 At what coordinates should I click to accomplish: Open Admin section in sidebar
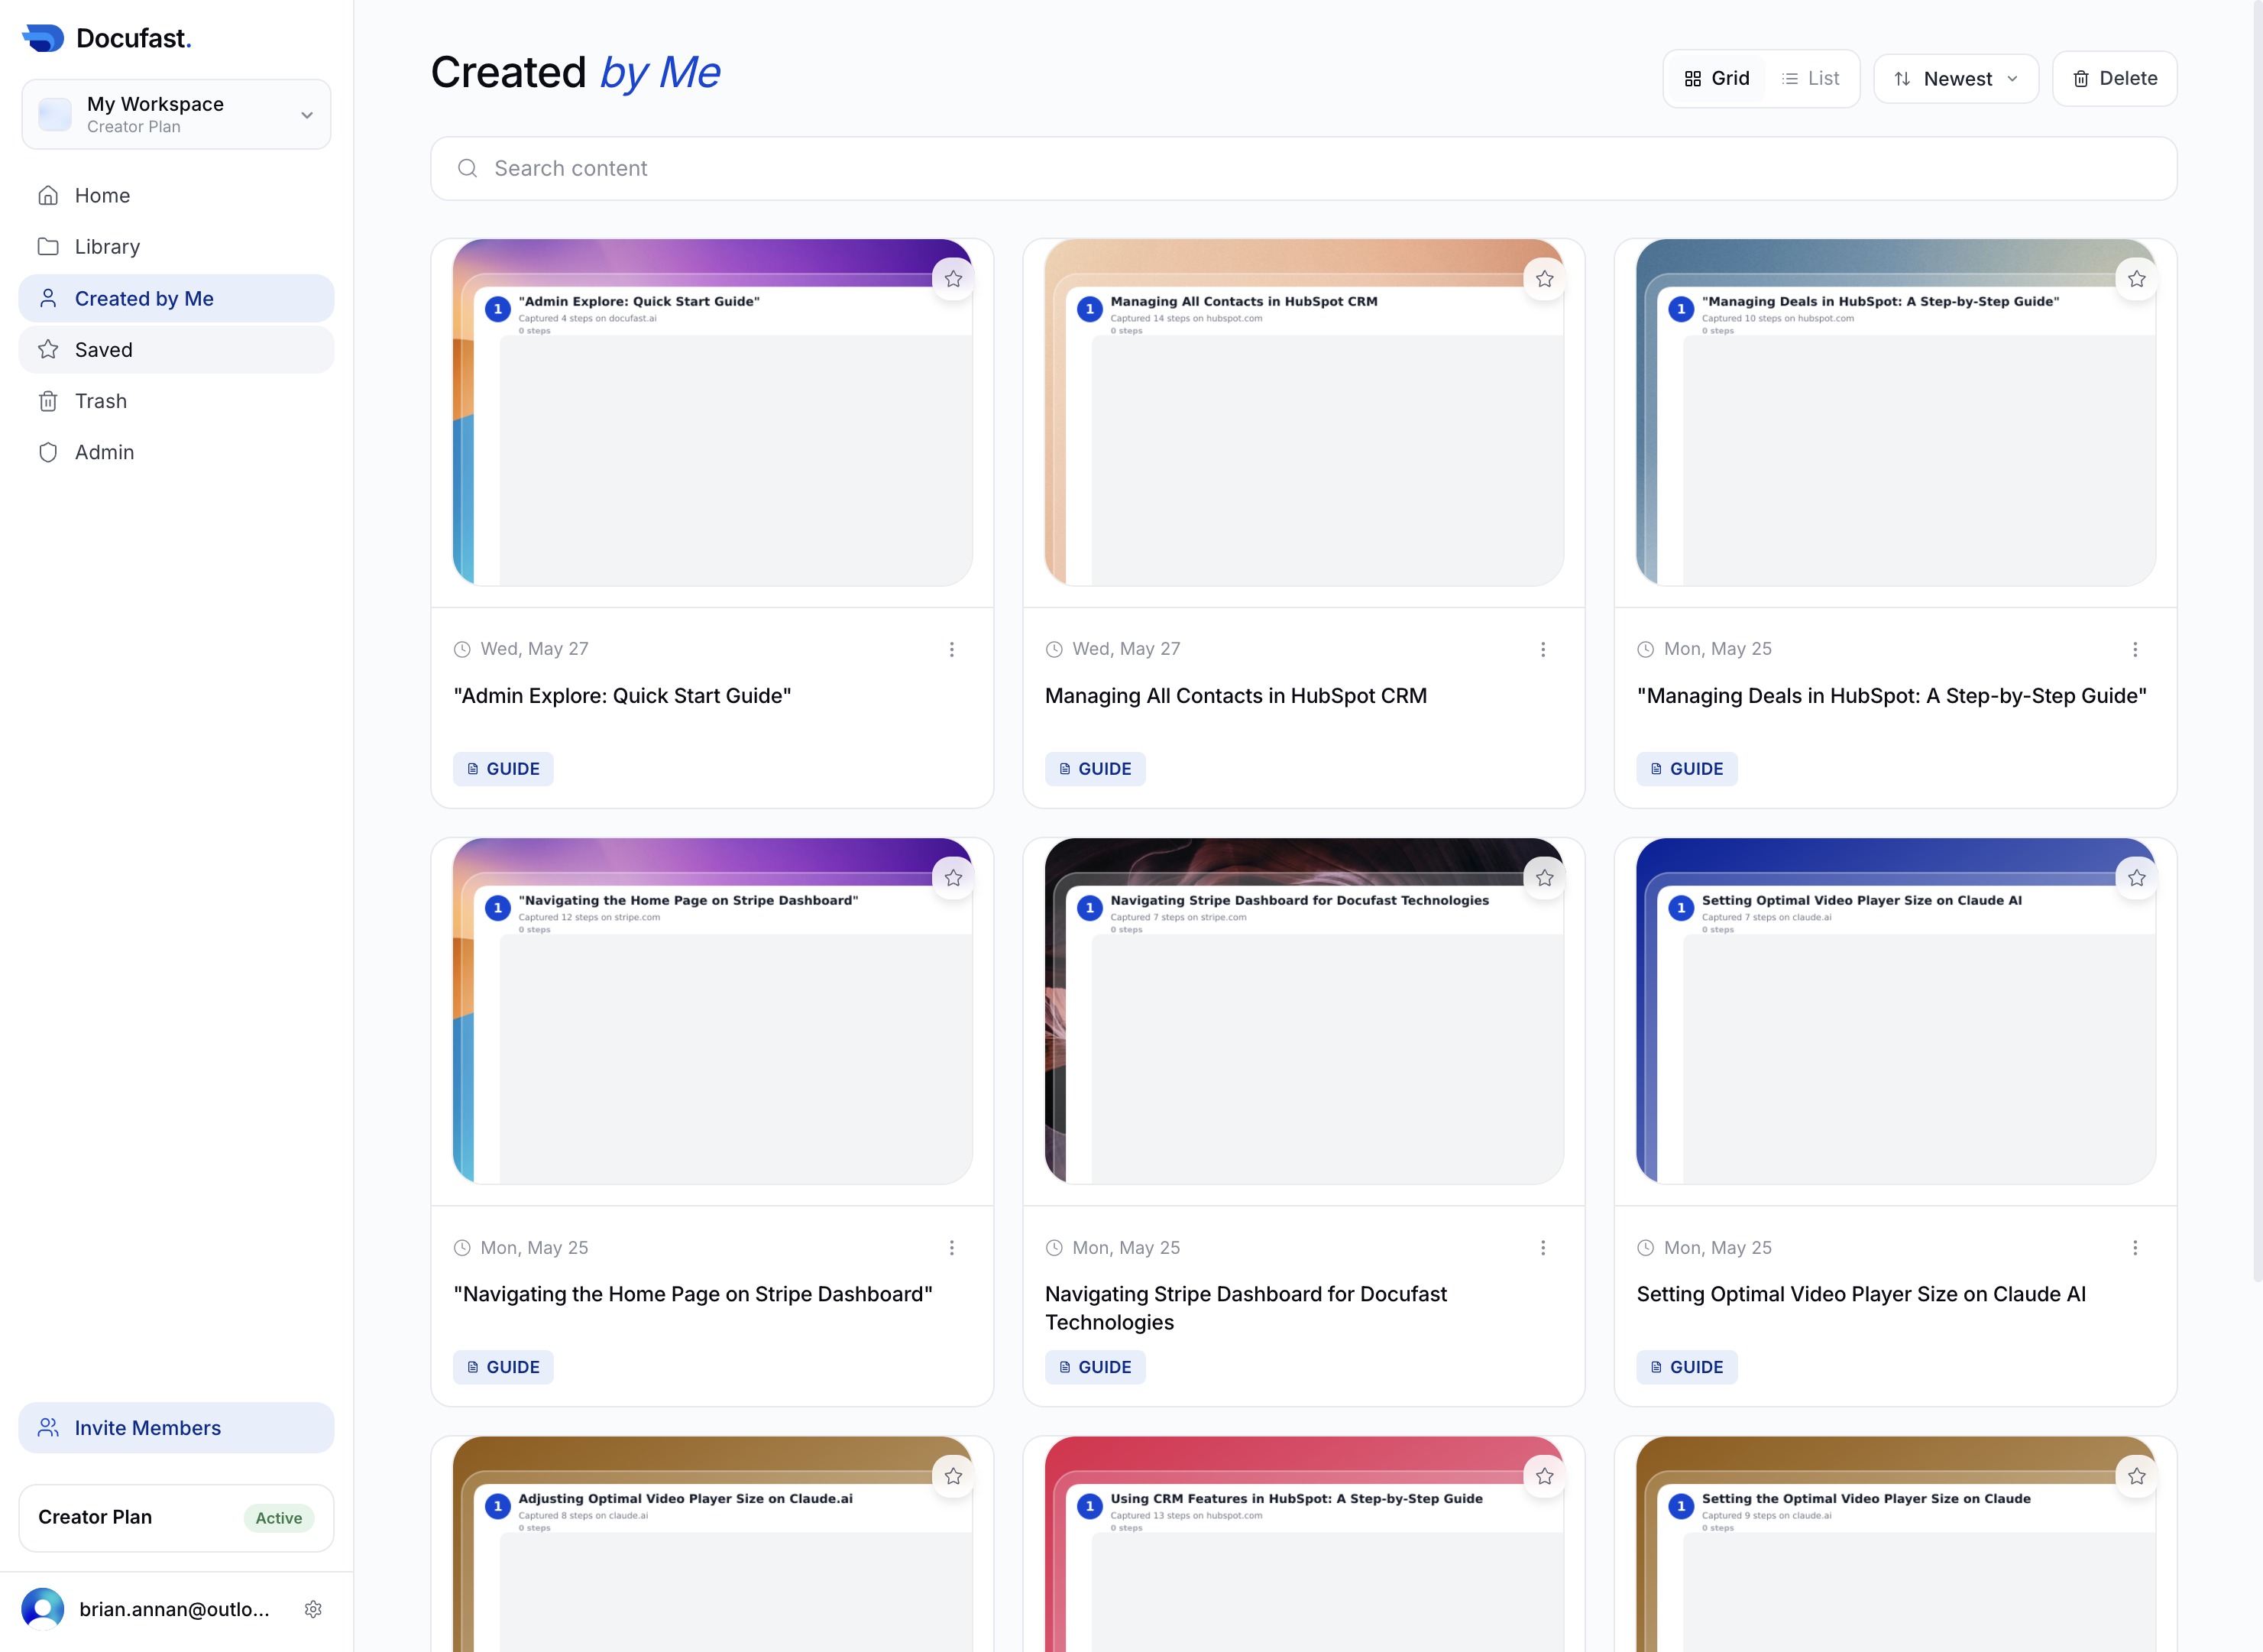click(176, 452)
